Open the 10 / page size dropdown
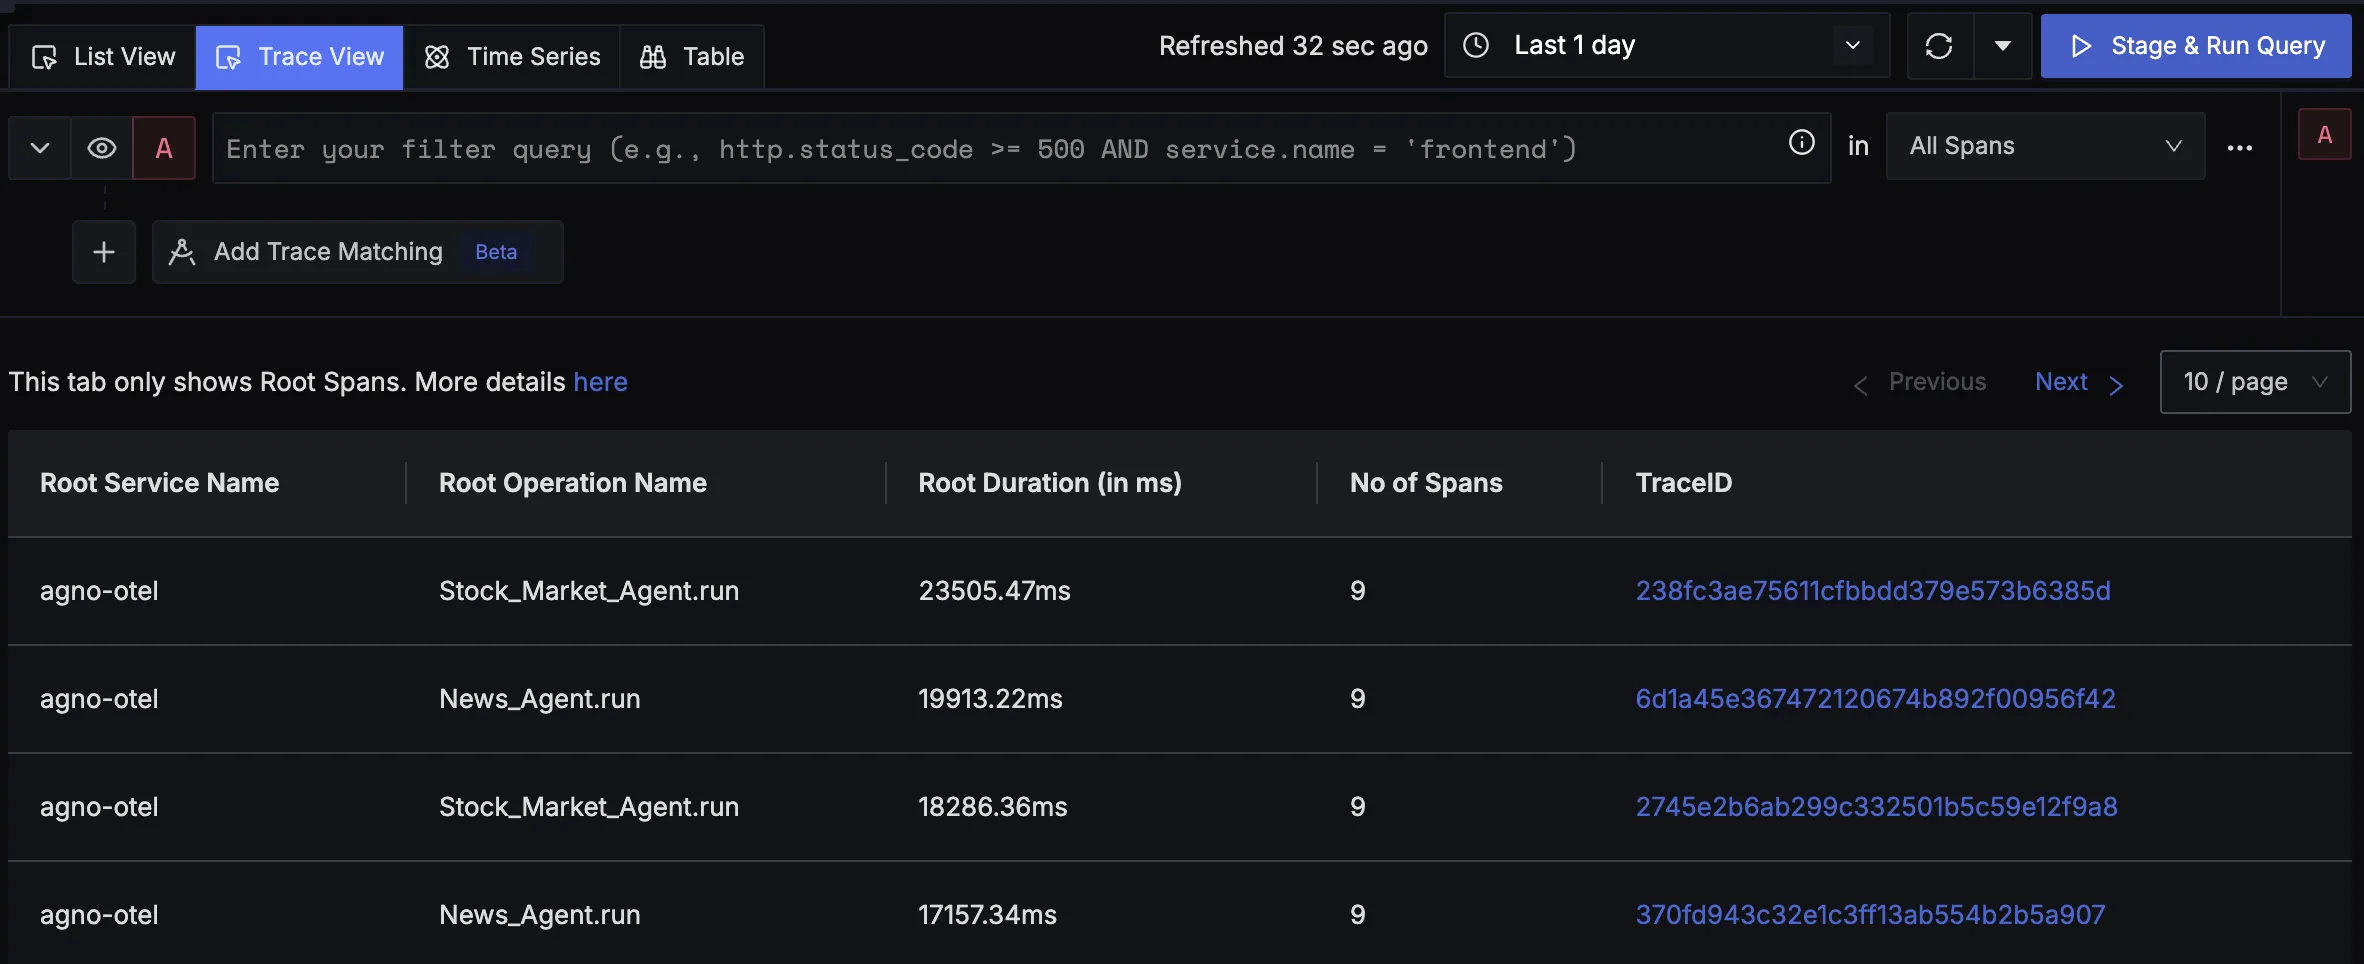 point(2254,382)
